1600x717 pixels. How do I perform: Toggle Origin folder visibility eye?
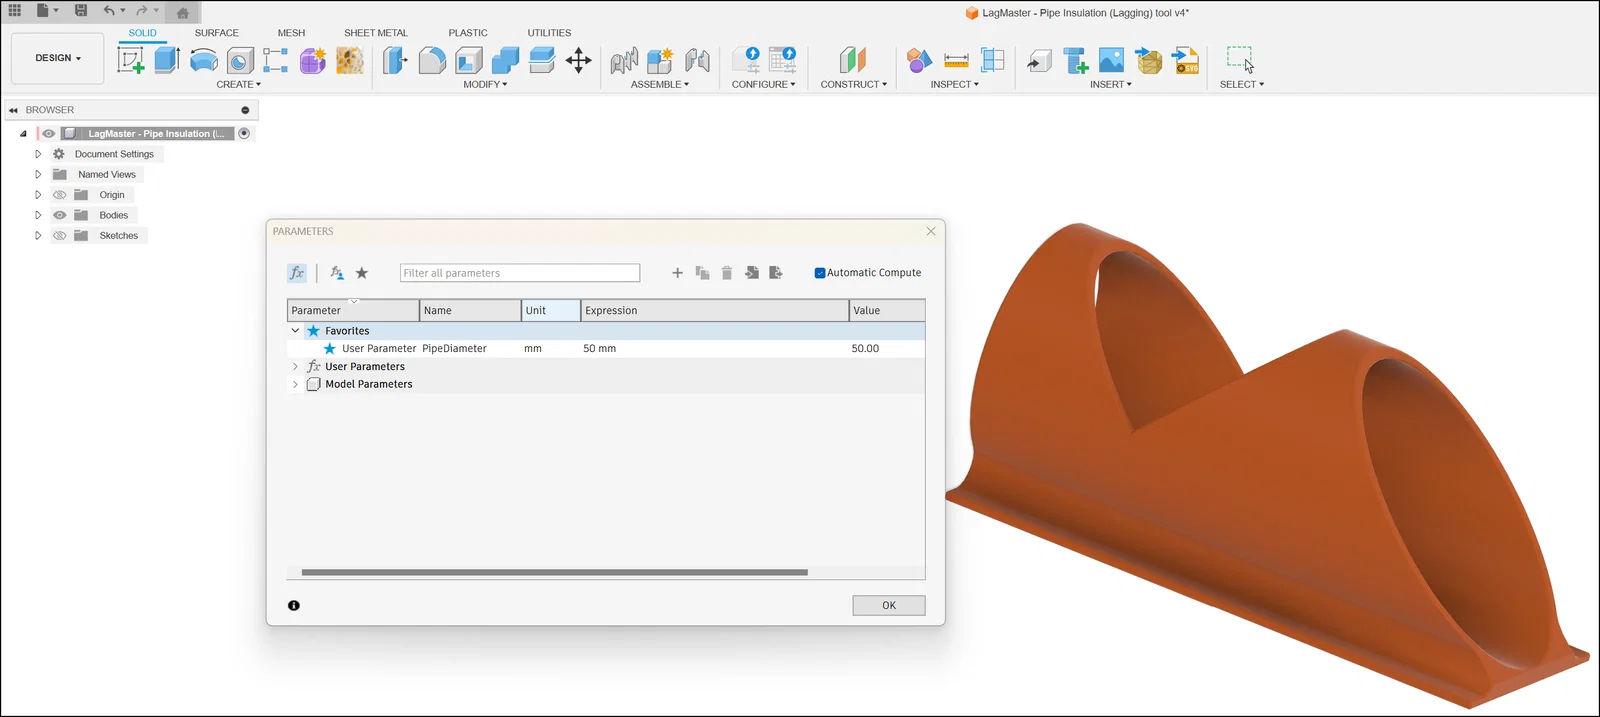pyautogui.click(x=60, y=195)
